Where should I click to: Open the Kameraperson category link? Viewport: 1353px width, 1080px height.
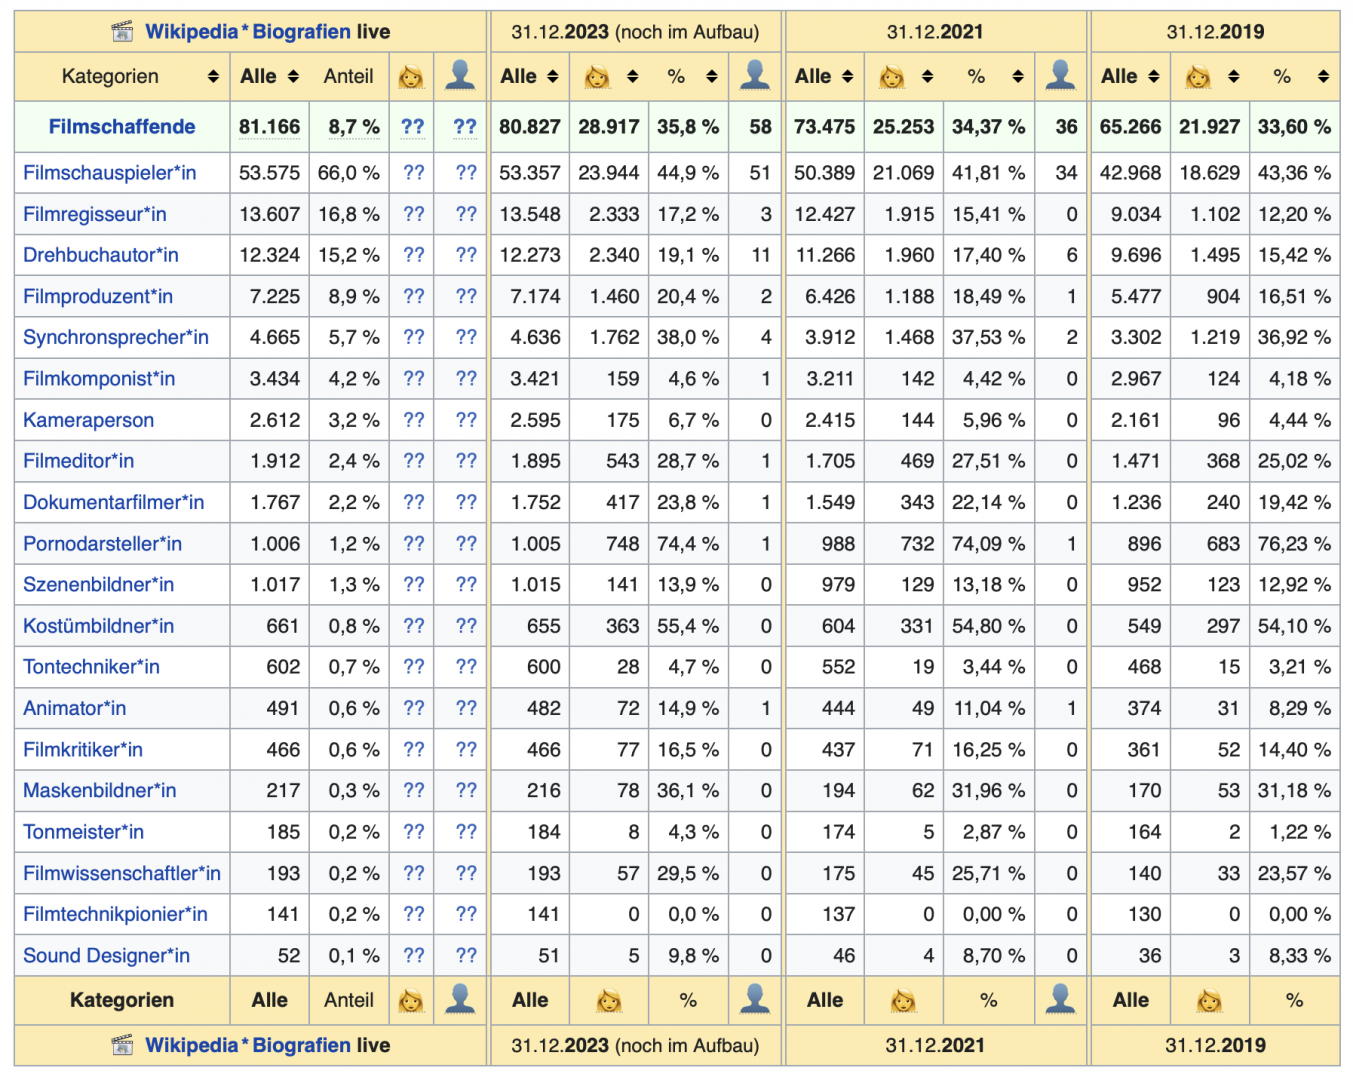88,420
